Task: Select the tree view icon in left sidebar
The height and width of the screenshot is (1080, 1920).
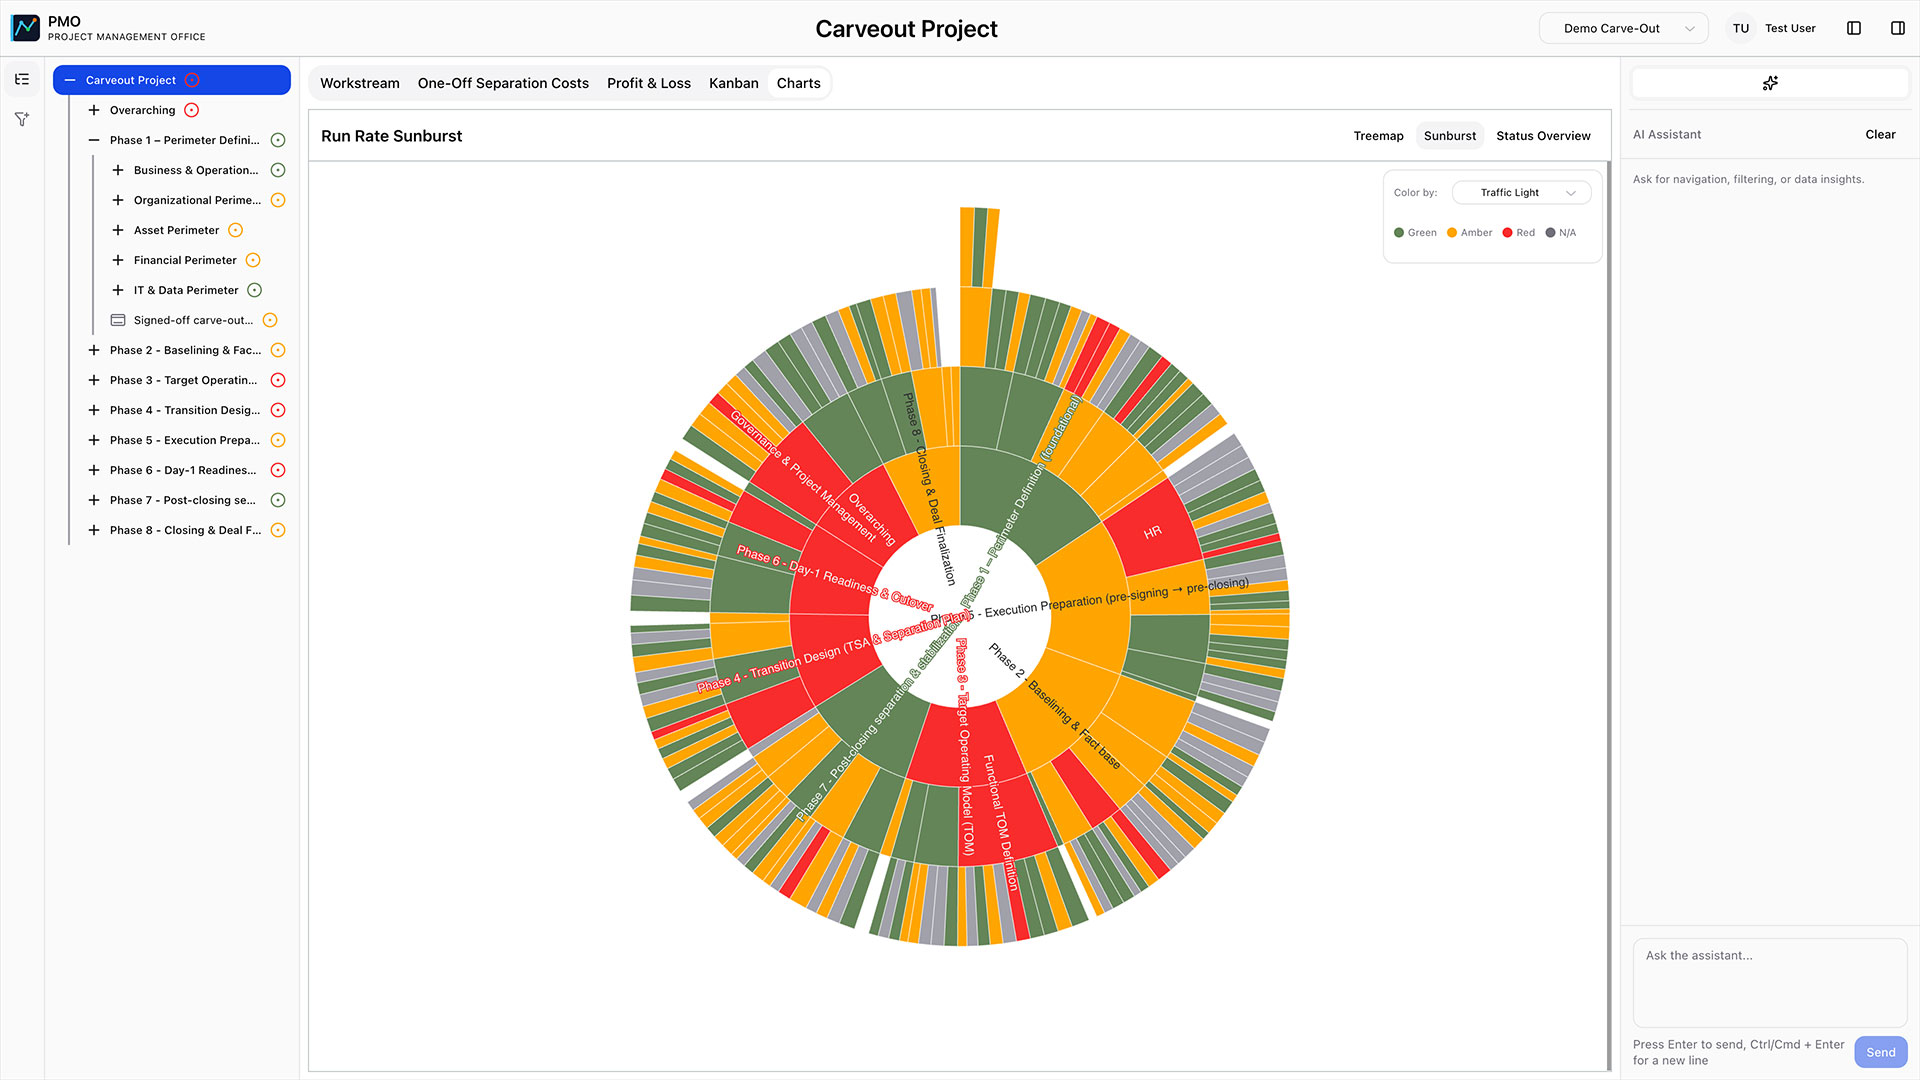Action: [x=22, y=78]
